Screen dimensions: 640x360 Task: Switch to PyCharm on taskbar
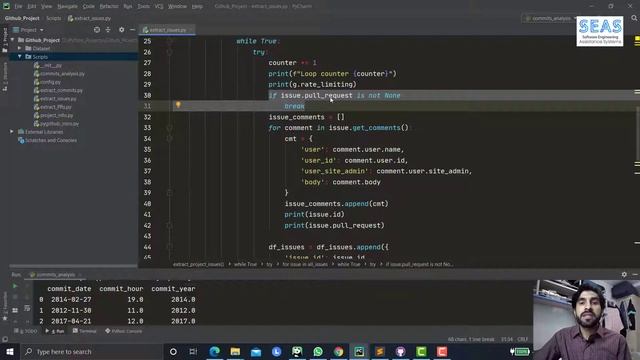[359, 351]
